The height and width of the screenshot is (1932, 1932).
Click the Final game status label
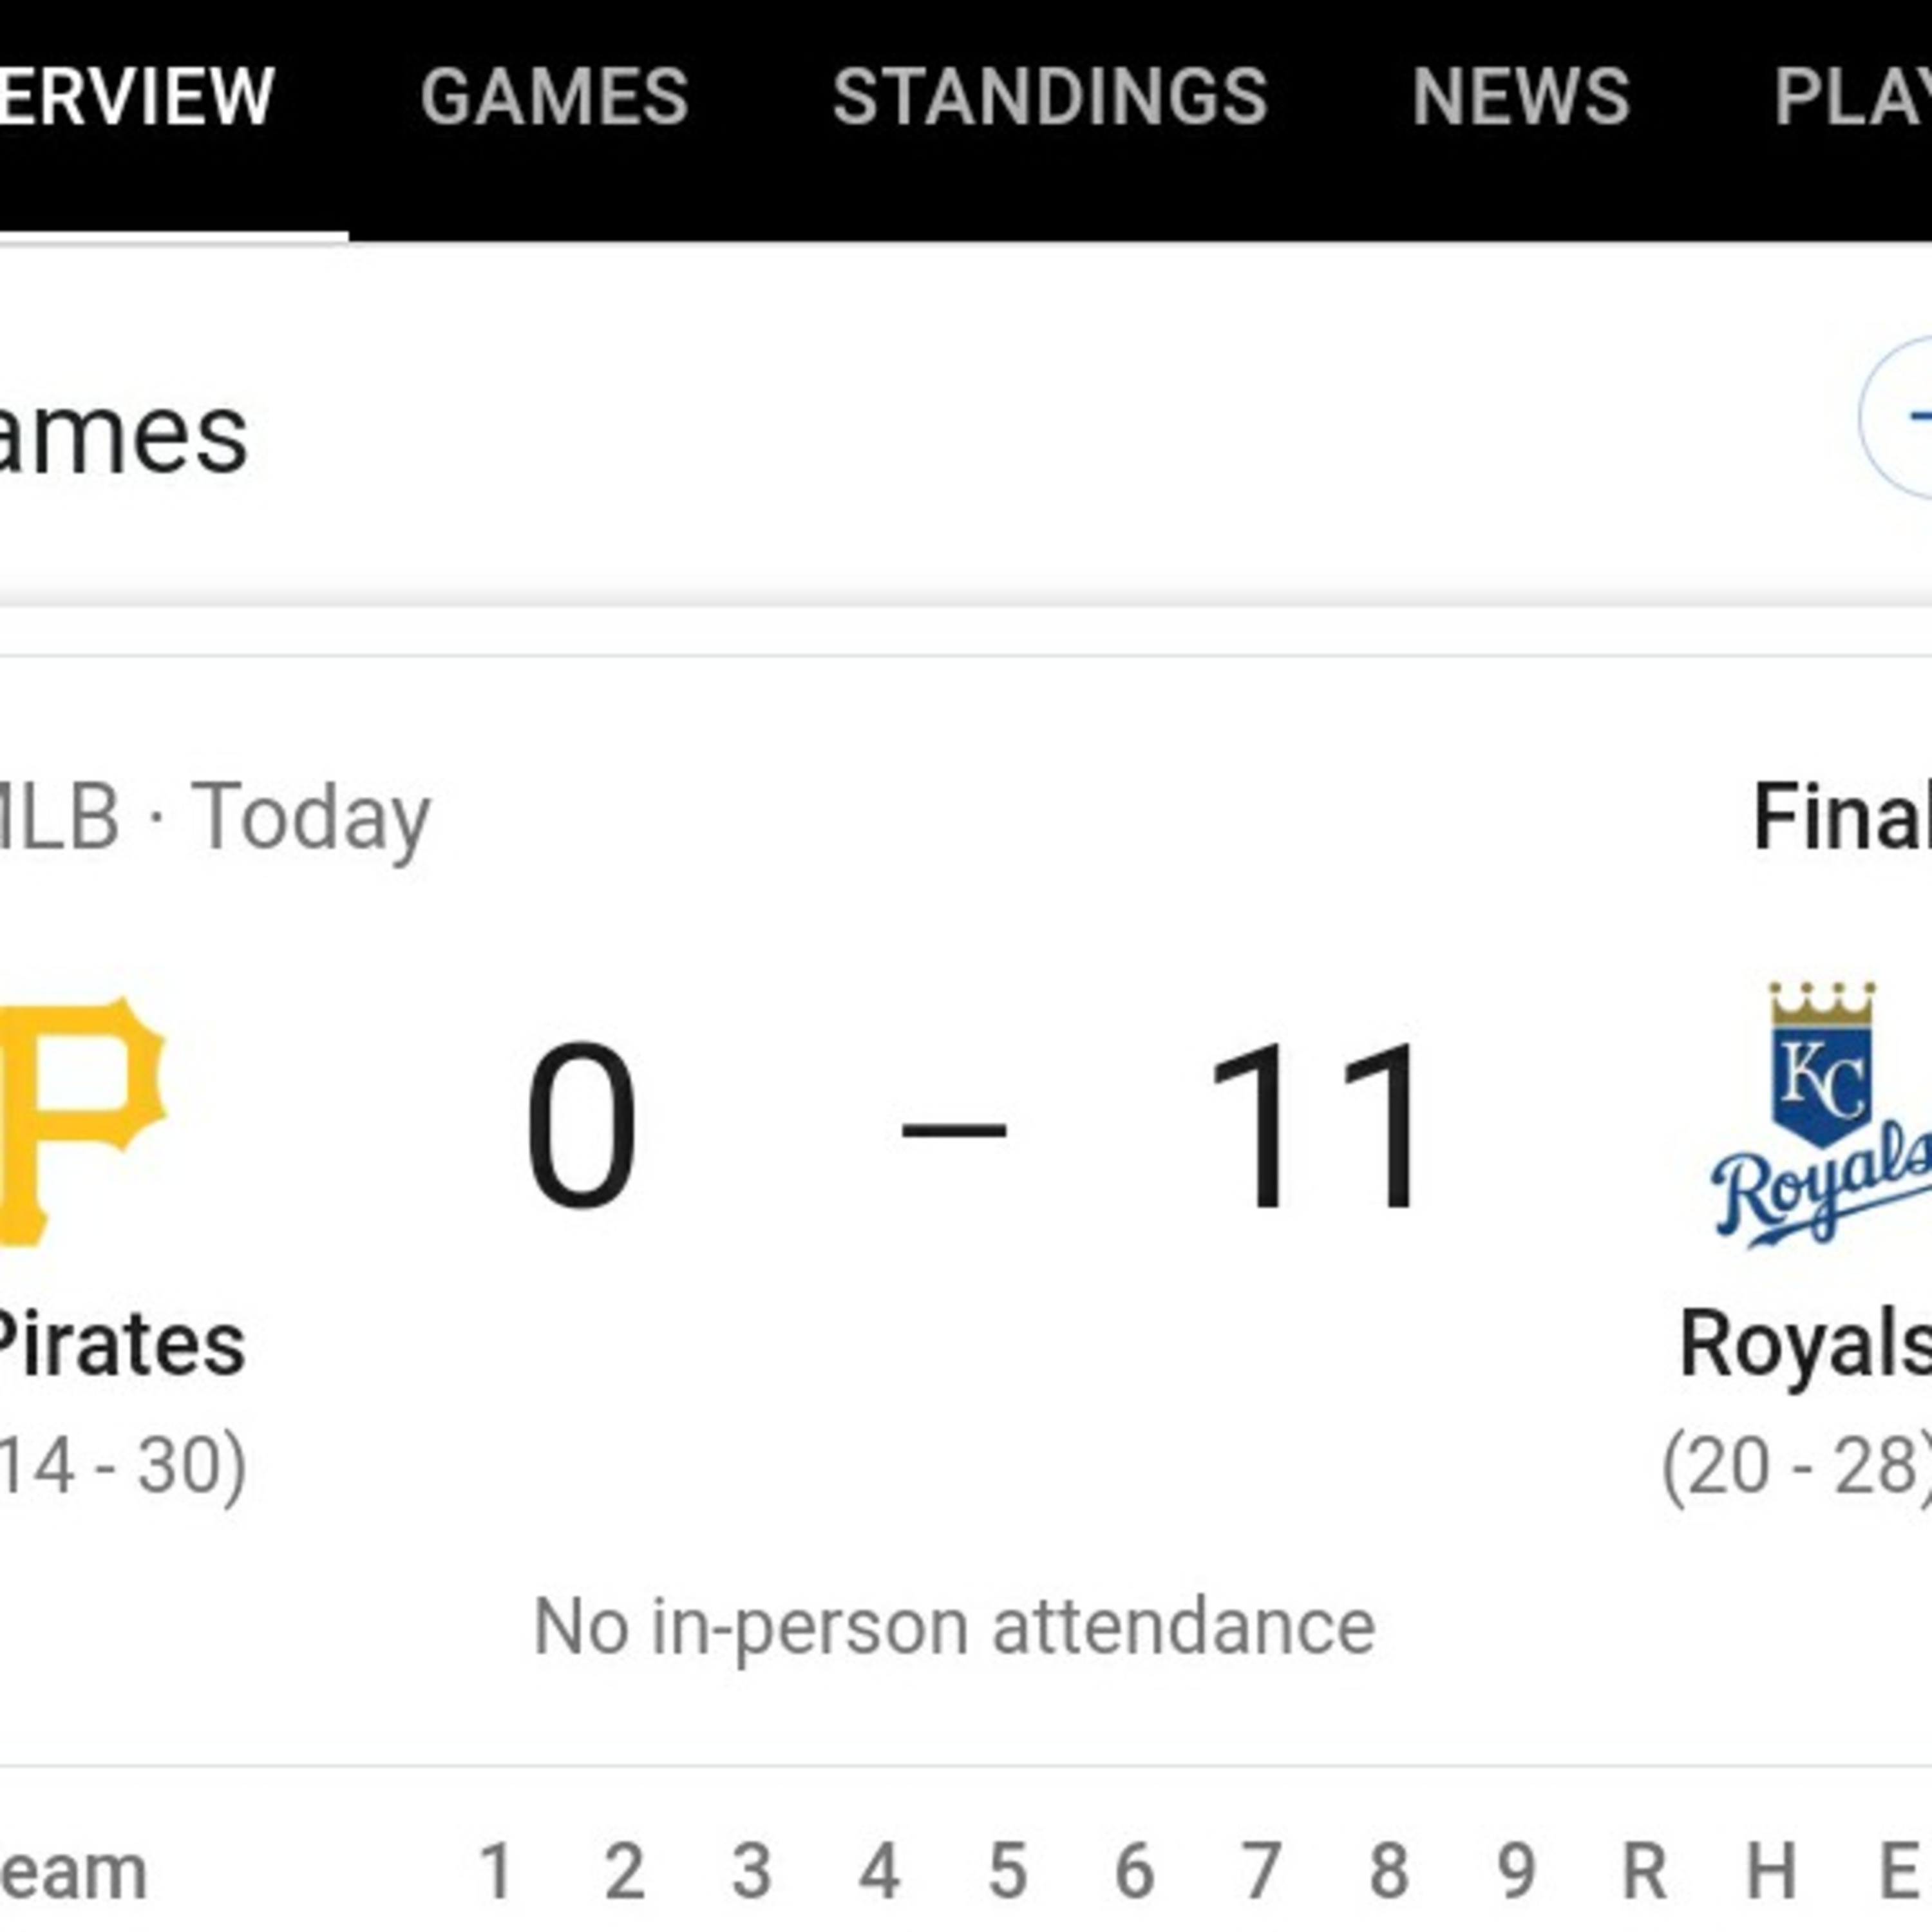coord(1842,817)
